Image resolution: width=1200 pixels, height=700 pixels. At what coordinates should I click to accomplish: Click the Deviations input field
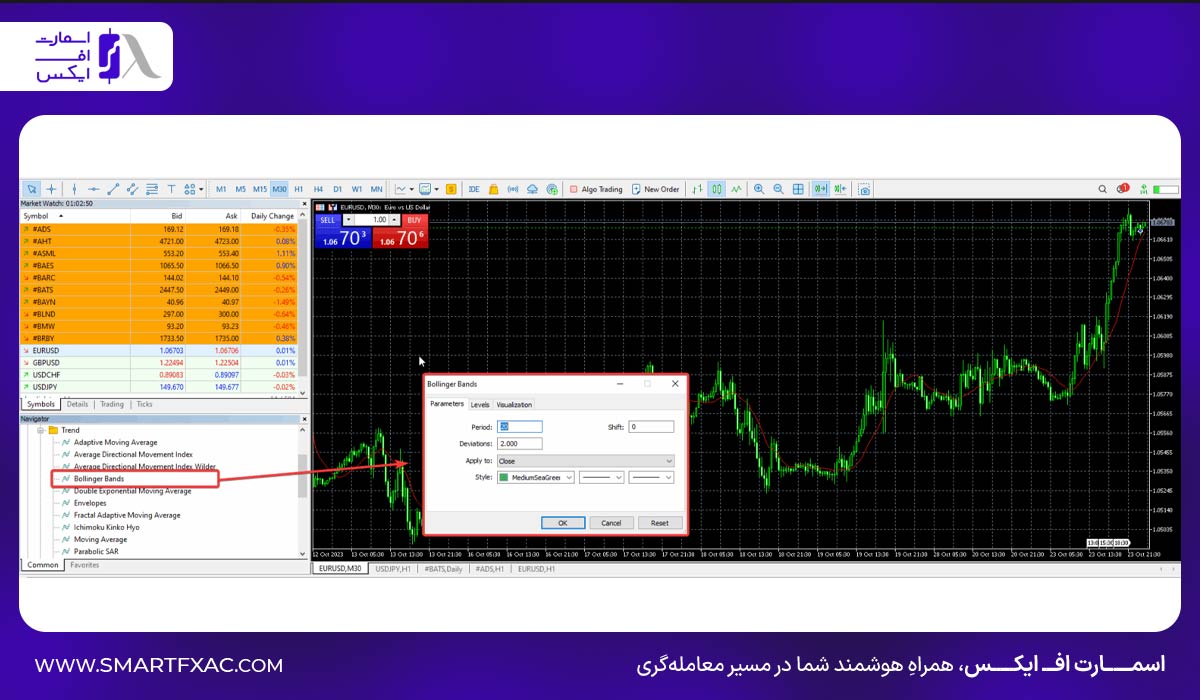(x=519, y=444)
